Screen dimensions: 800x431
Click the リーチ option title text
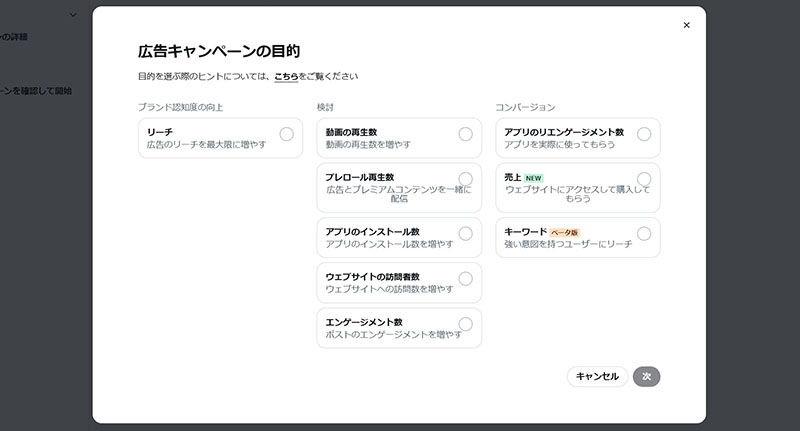click(160, 132)
